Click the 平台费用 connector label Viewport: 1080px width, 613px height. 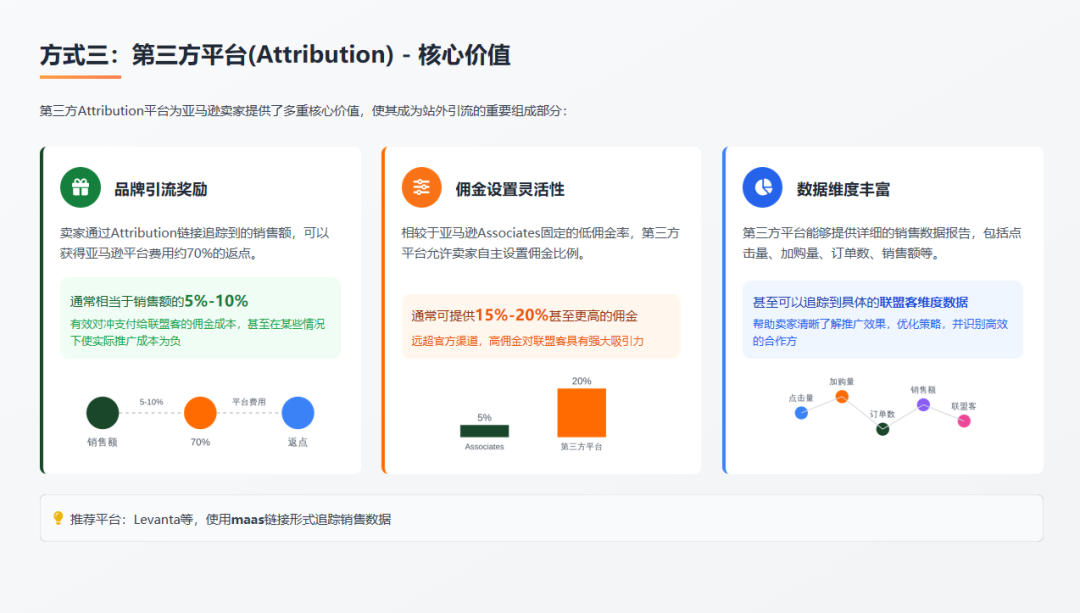click(249, 402)
